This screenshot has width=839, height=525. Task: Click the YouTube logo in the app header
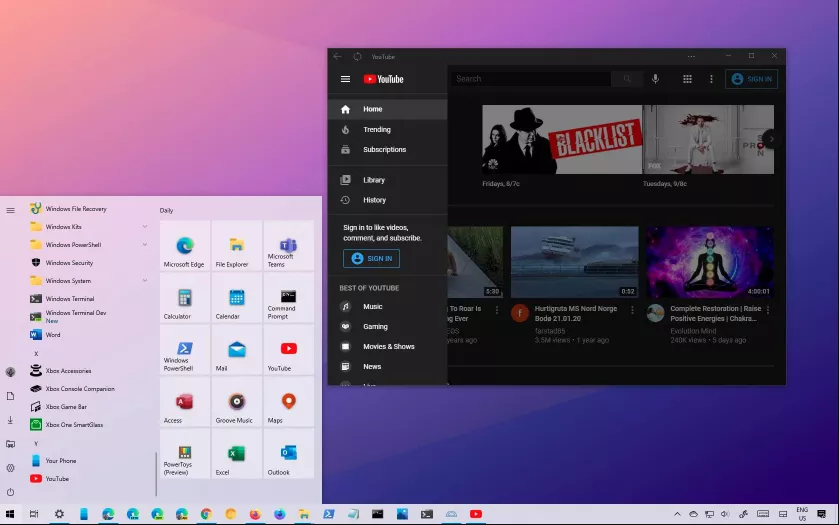pyautogui.click(x=383, y=79)
